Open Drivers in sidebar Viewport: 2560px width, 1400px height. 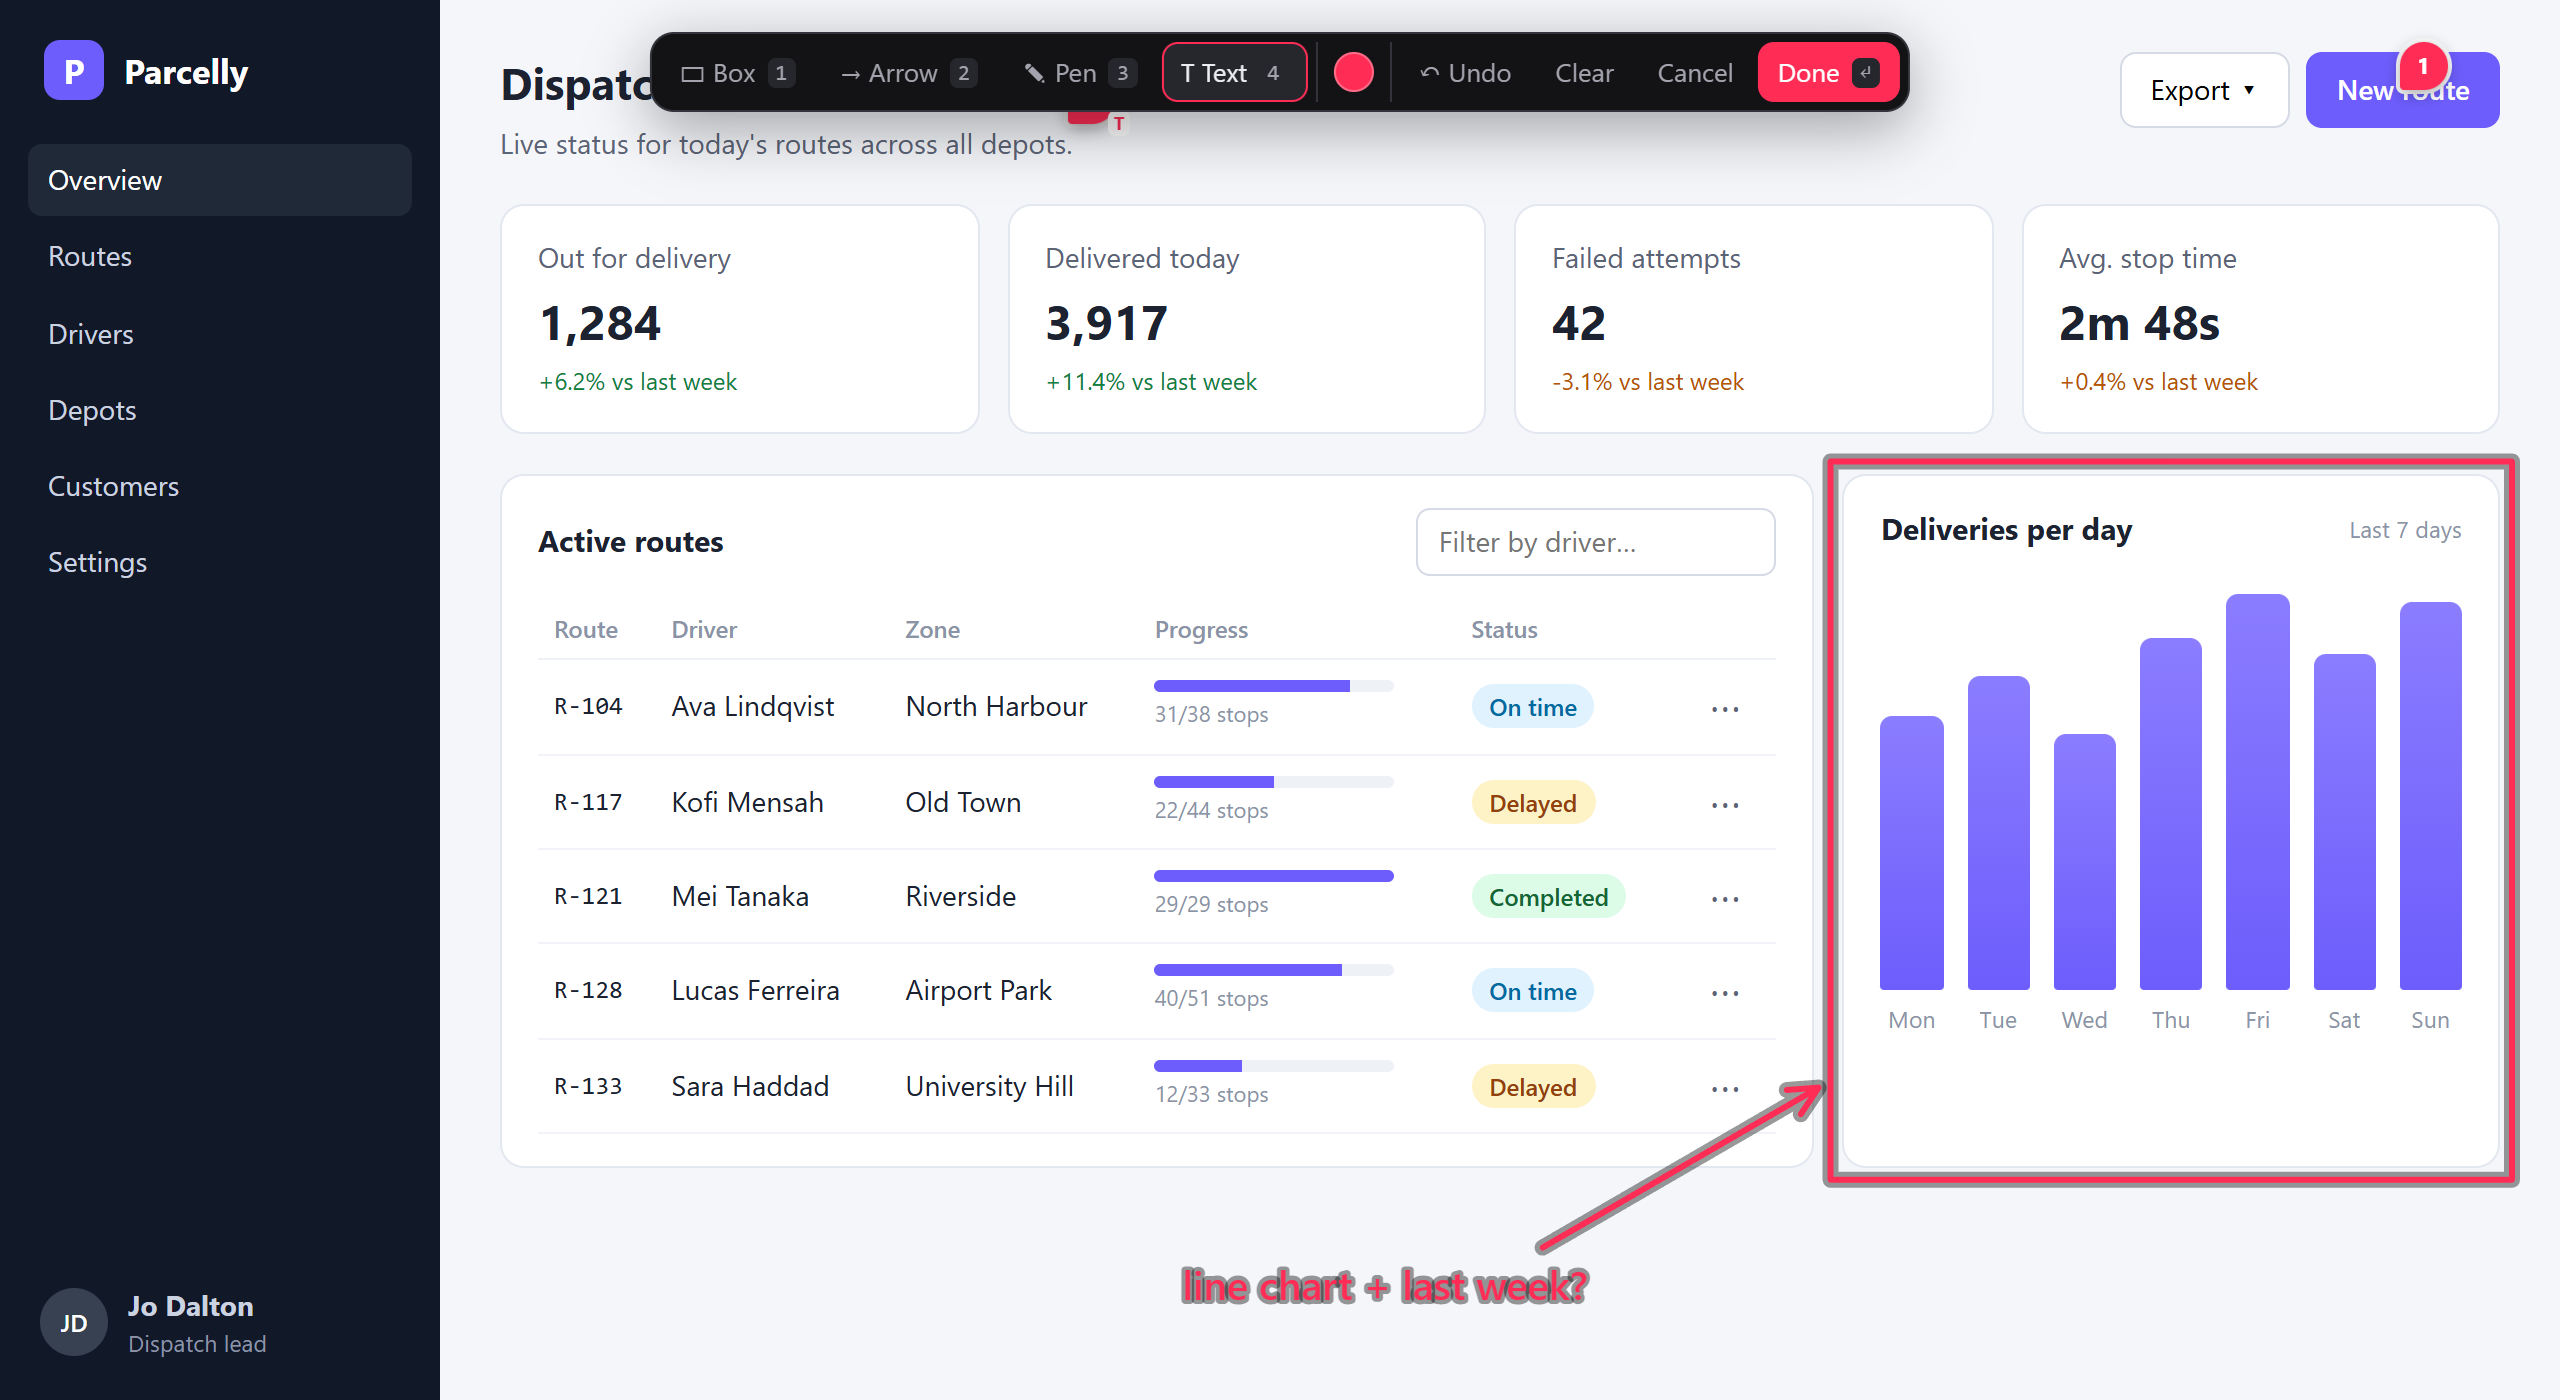220,334
